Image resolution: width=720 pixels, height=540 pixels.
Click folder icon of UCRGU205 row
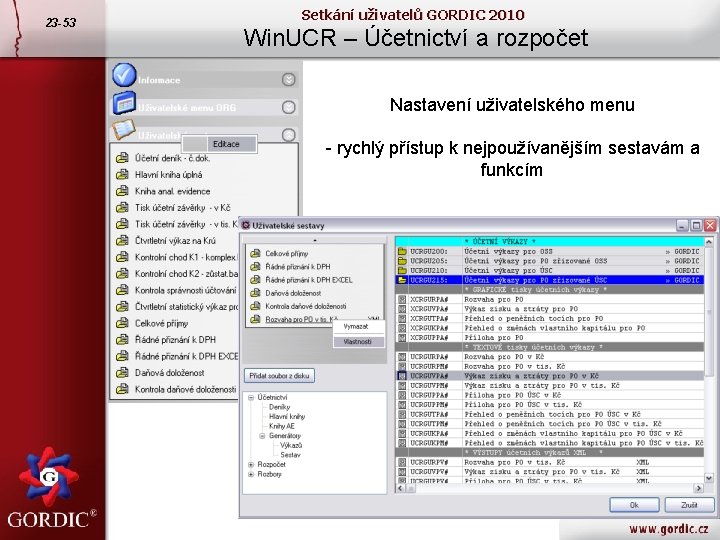click(402, 261)
